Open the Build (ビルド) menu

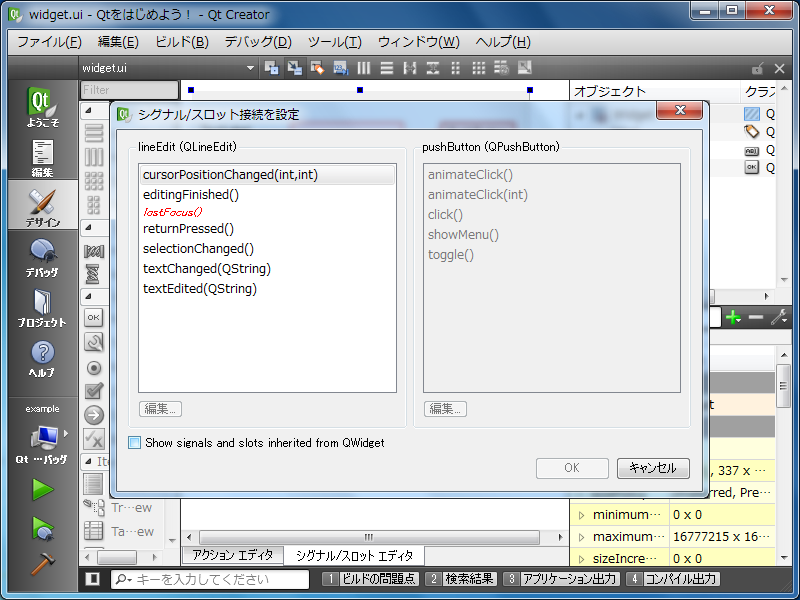point(182,42)
